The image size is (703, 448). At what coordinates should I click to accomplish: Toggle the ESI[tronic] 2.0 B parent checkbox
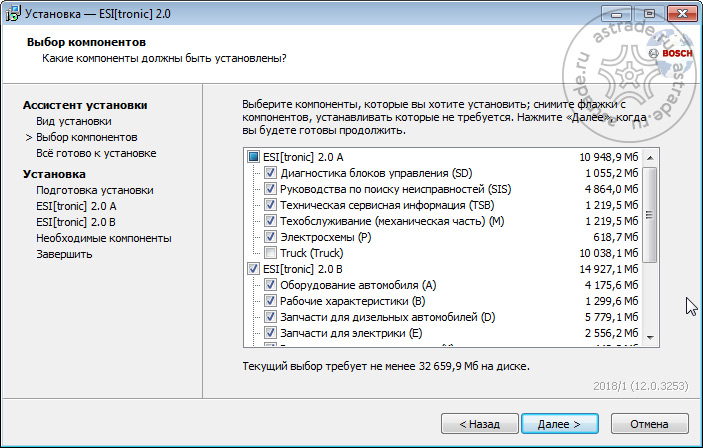(x=253, y=269)
